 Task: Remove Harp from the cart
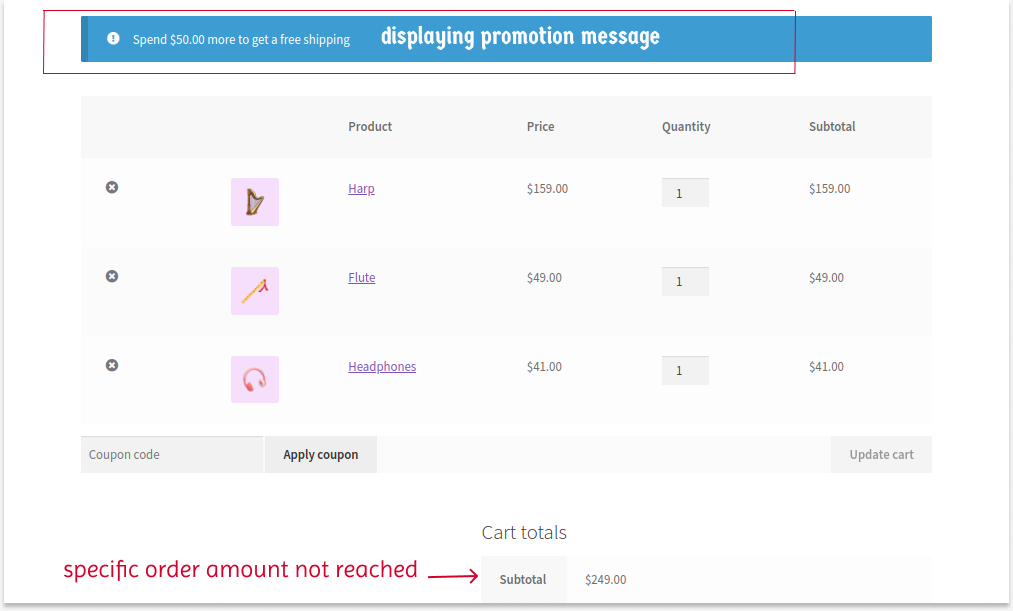[112, 187]
